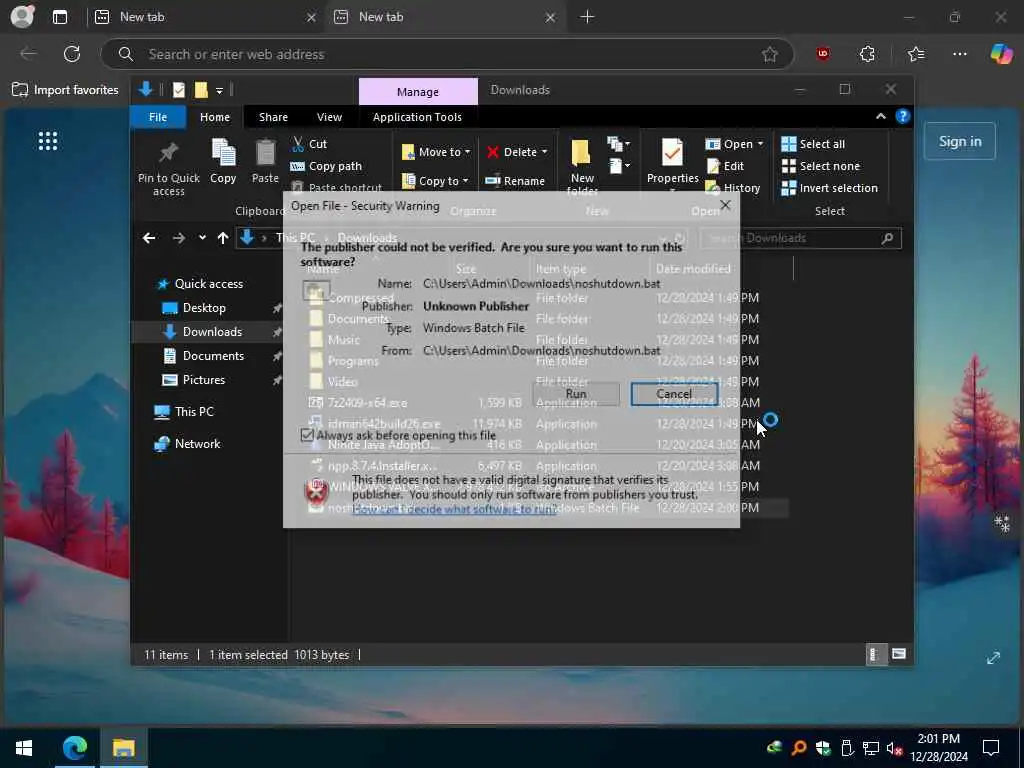Viewport: 1024px width, 768px height.
Task: Click Import favorites in the bookmarks bar
Action: pos(65,90)
